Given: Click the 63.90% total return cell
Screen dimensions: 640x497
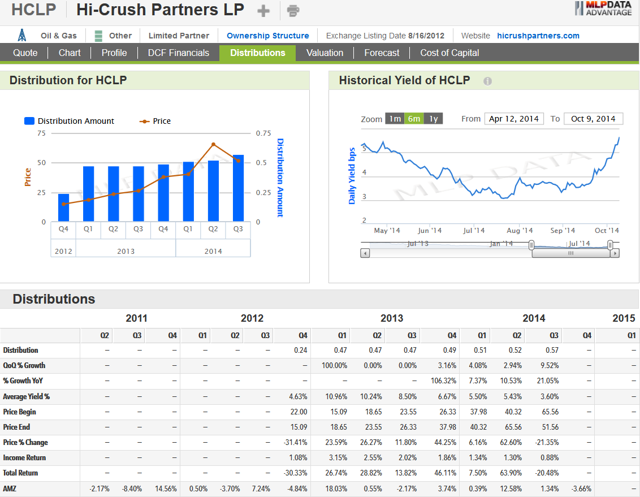Looking at the screenshot, I should (x=511, y=473).
